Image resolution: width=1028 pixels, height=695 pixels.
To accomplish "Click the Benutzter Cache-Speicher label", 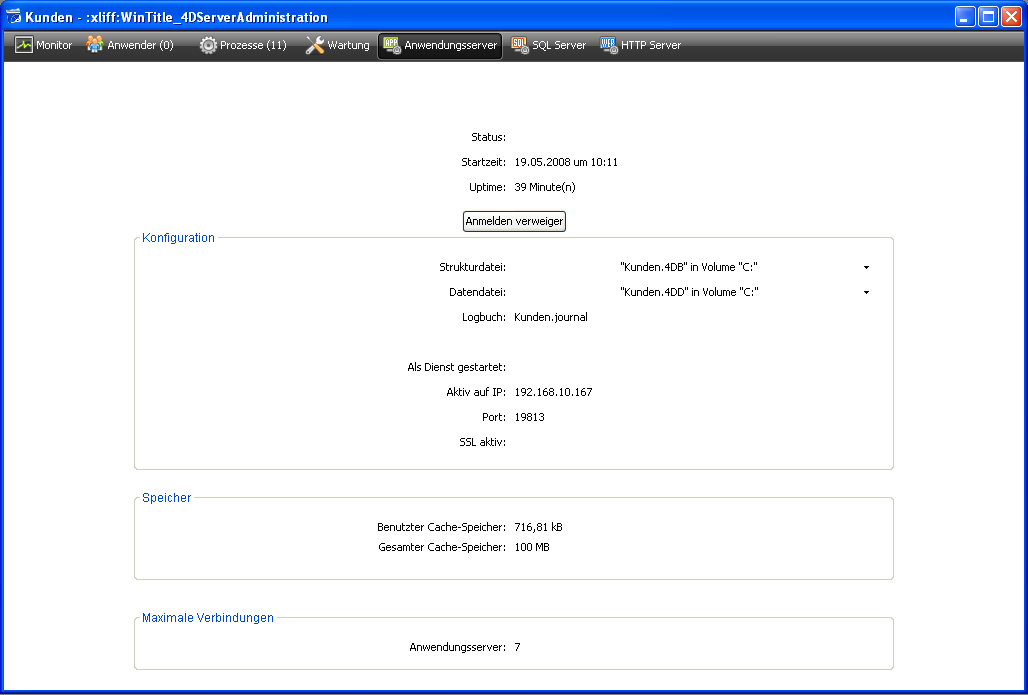I will click(x=441, y=527).
